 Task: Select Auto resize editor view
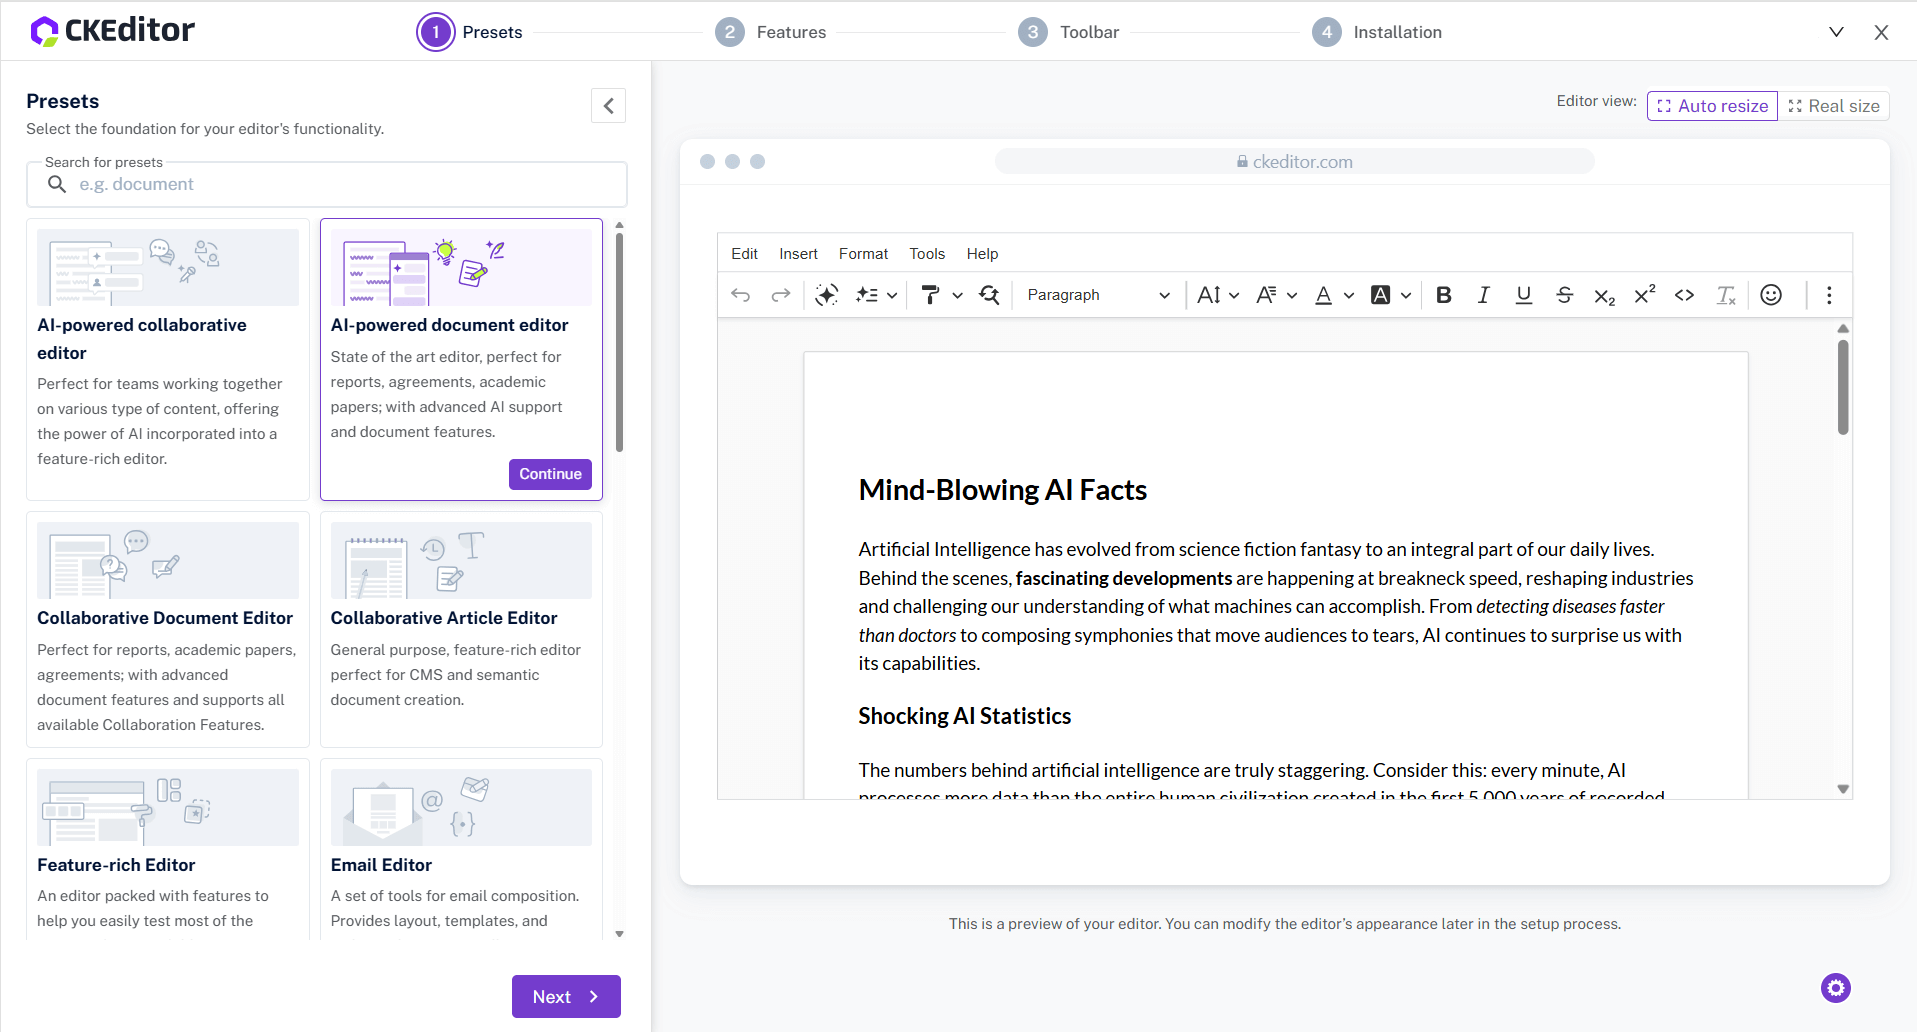[1711, 106]
